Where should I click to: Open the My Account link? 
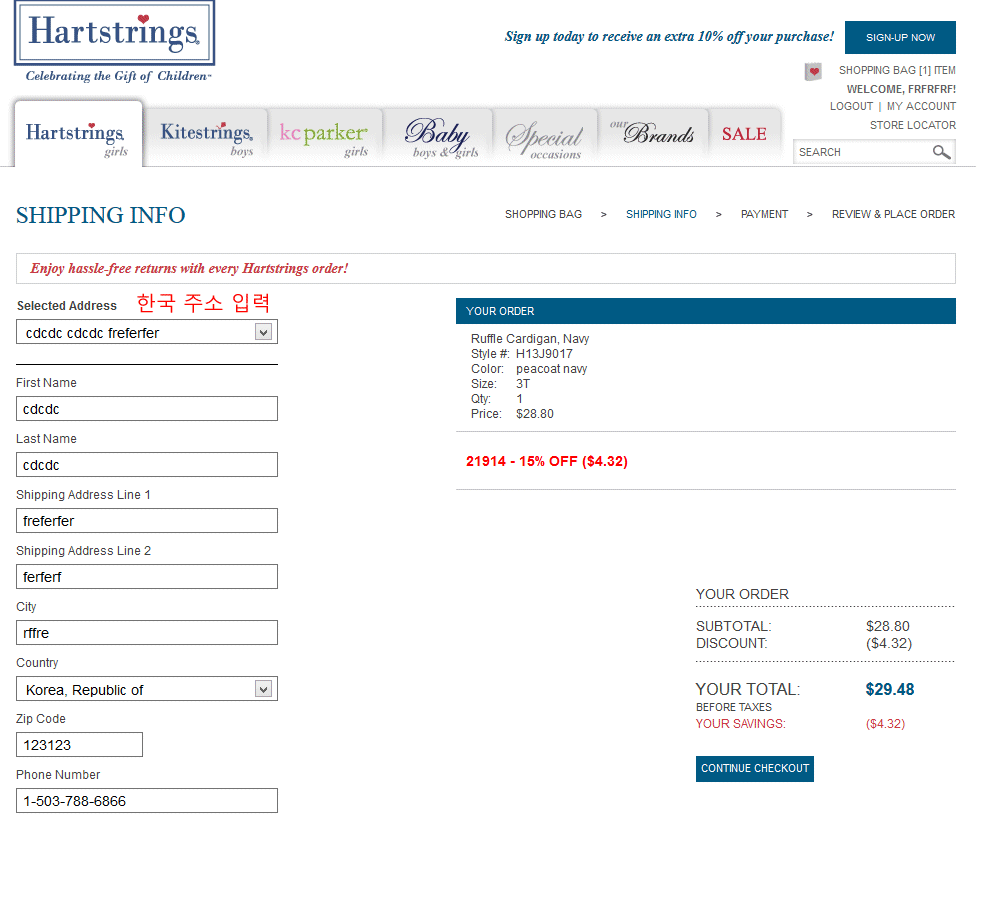click(921, 106)
